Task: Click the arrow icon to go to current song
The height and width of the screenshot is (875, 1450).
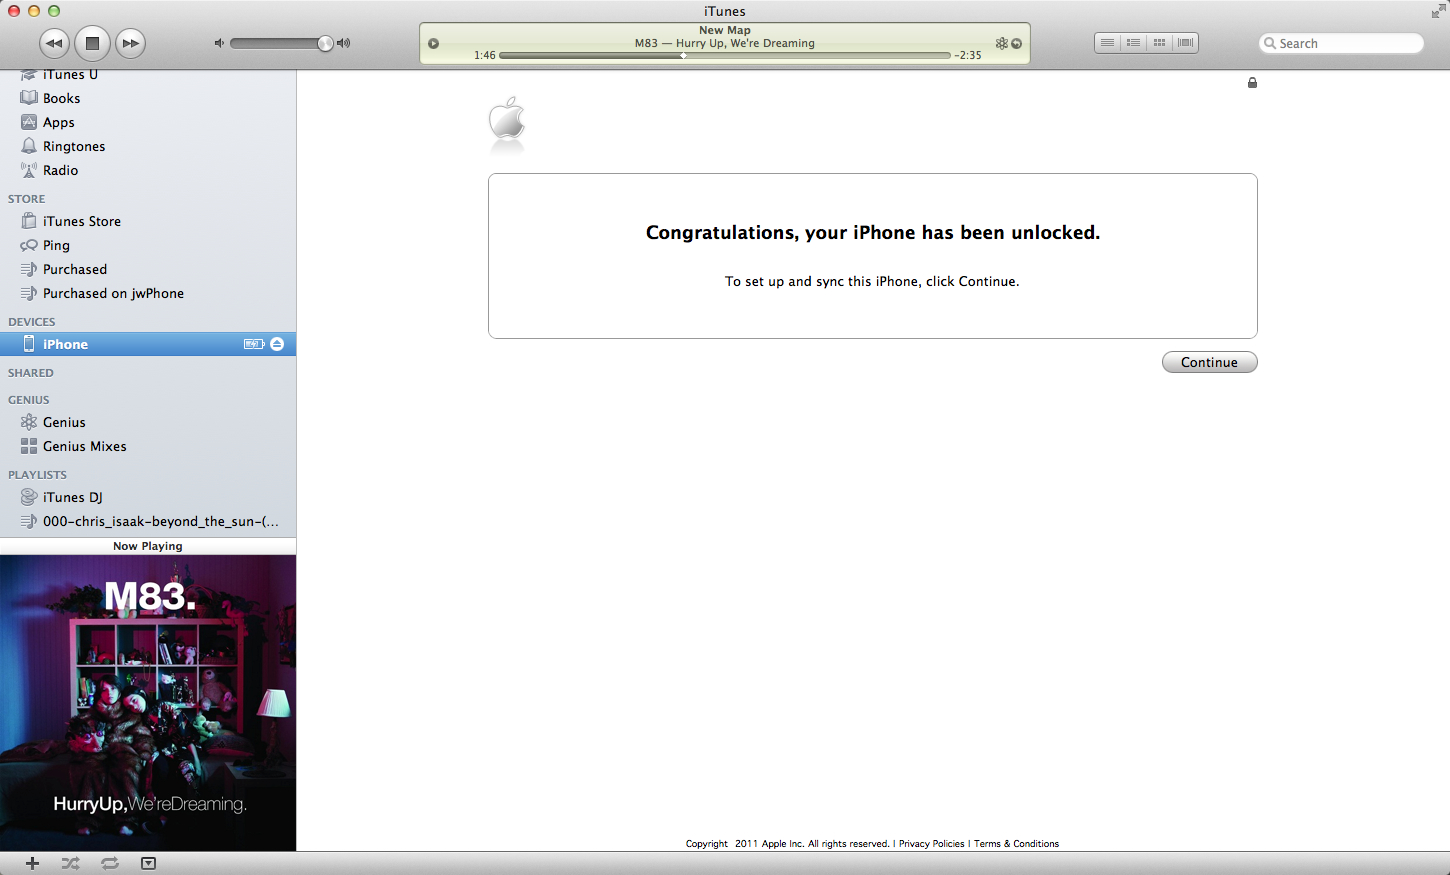Action: tap(1016, 43)
